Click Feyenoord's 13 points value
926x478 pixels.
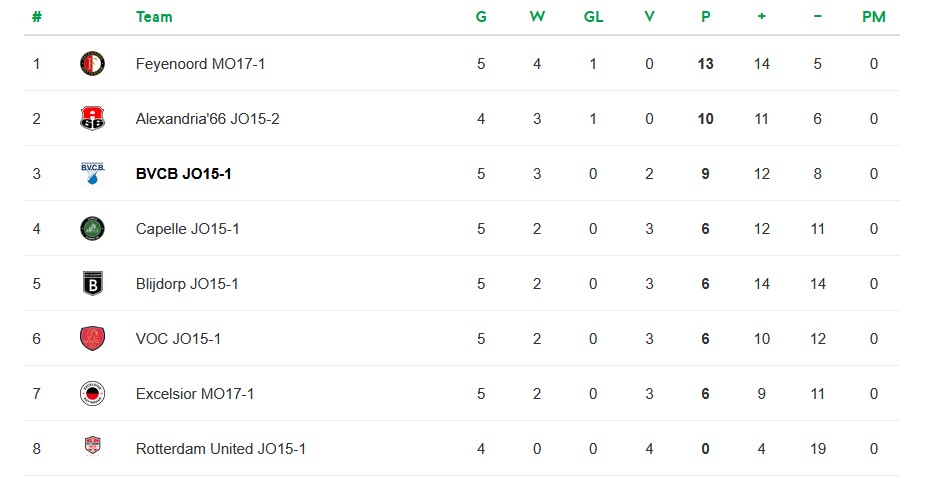706,64
